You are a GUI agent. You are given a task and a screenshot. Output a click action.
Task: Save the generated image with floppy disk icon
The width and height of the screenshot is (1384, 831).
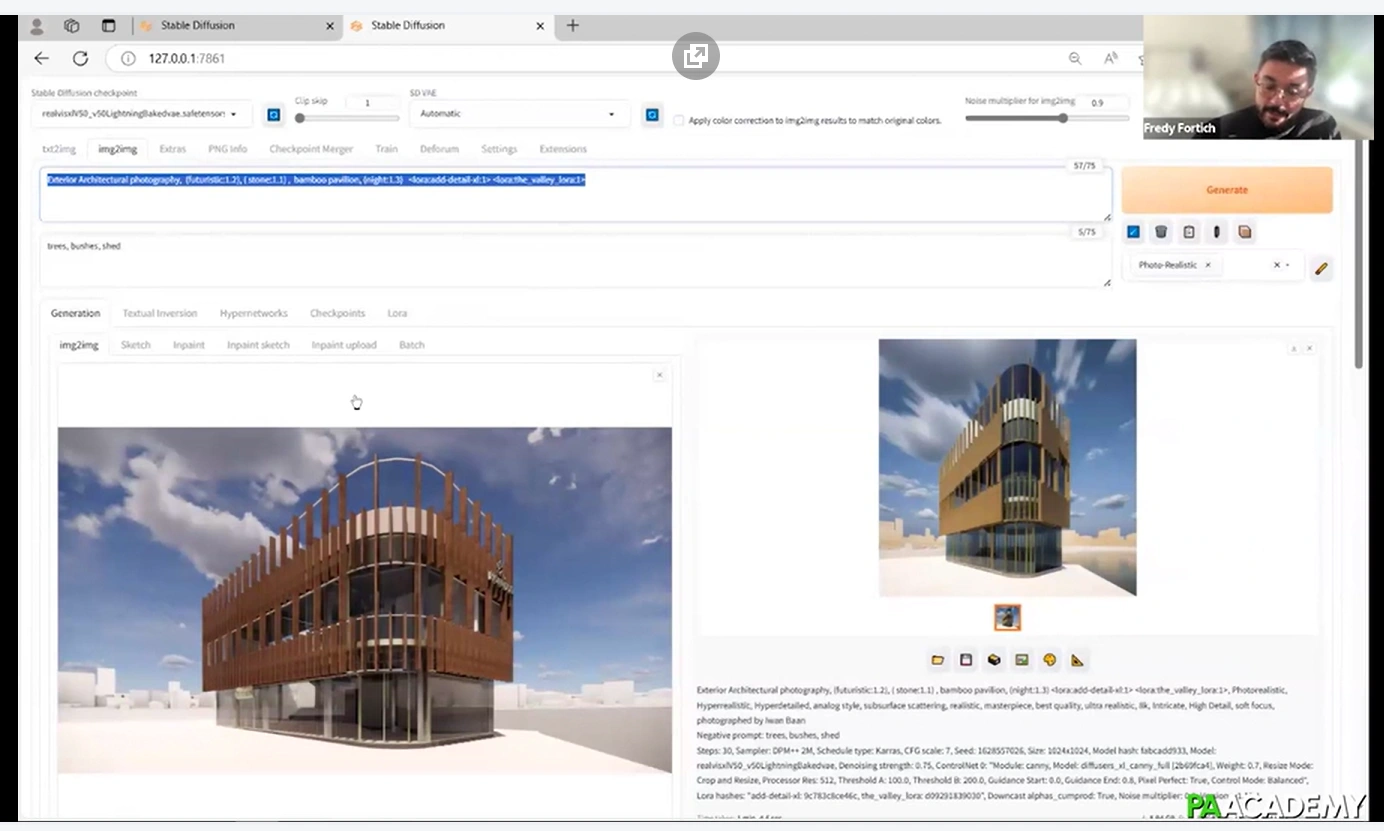pos(966,660)
